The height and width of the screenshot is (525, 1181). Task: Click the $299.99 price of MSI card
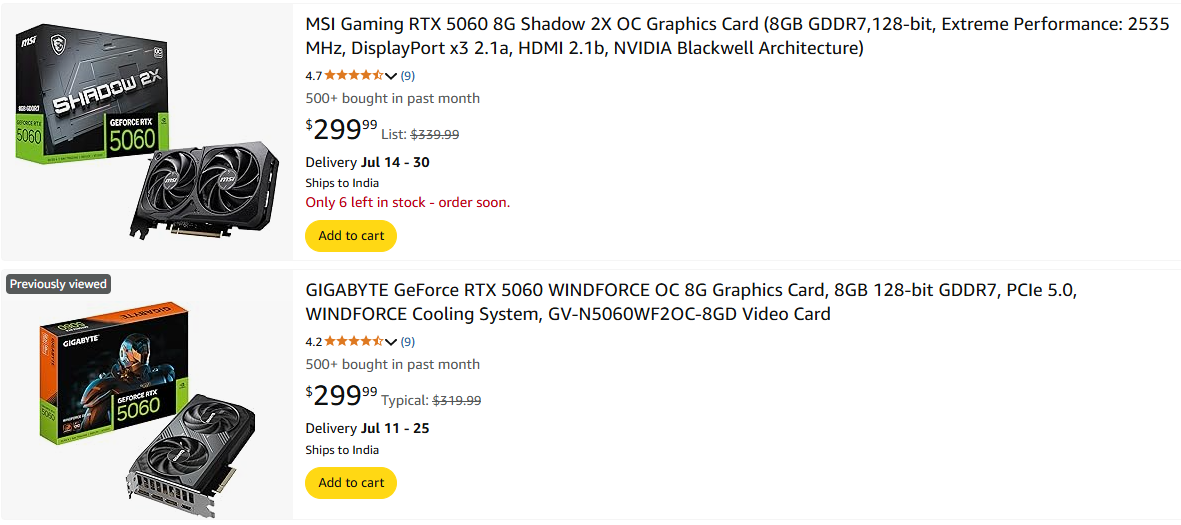[342, 130]
